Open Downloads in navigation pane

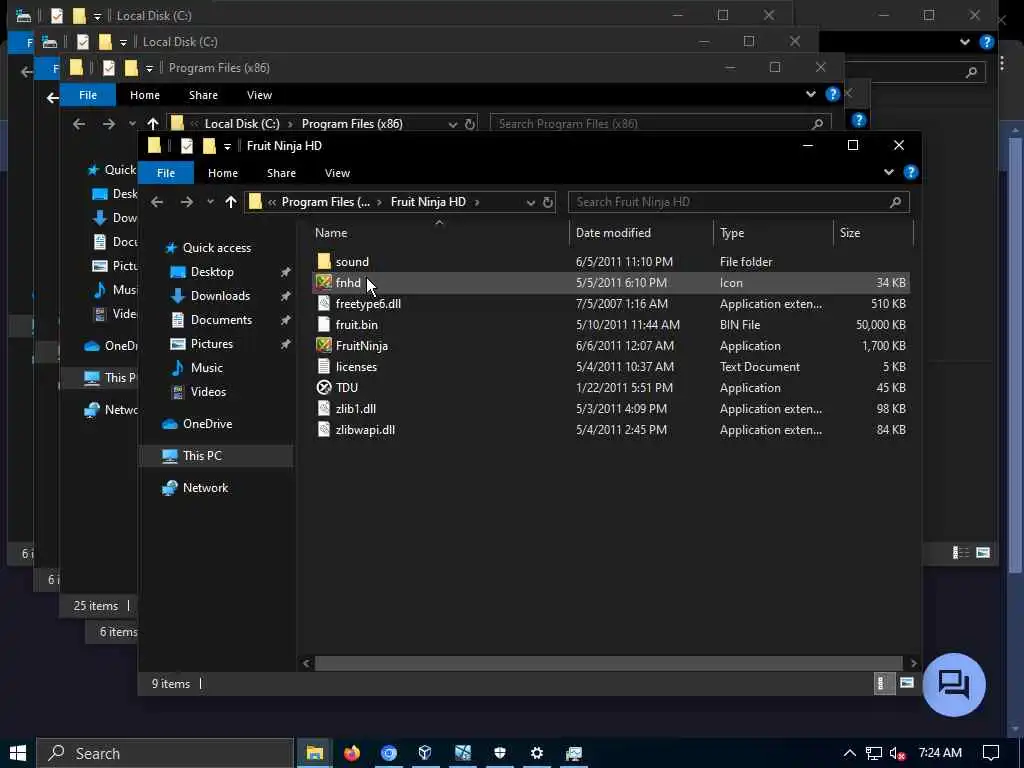[220, 296]
